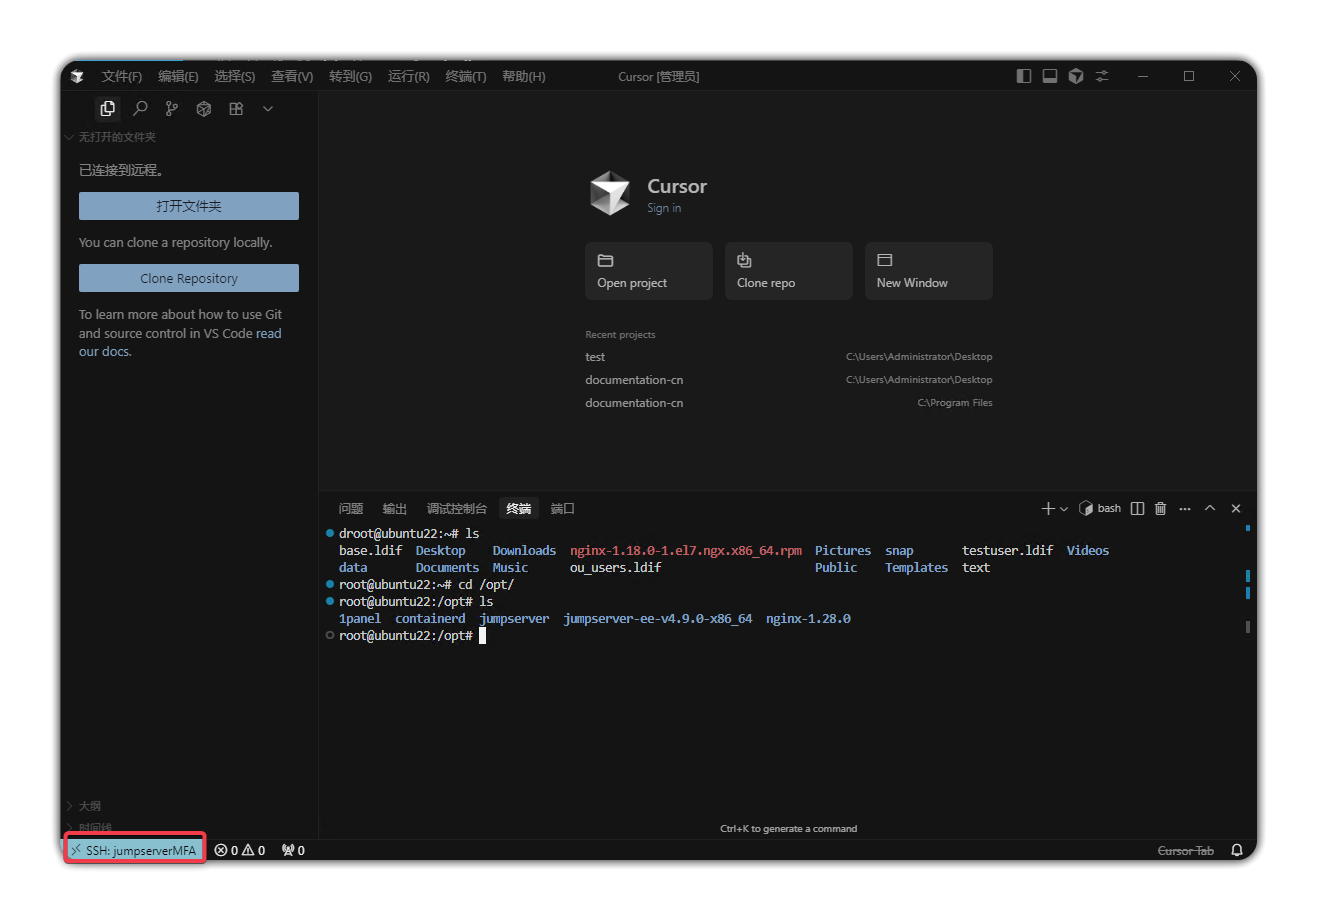Split the terminal panel

(x=1137, y=509)
